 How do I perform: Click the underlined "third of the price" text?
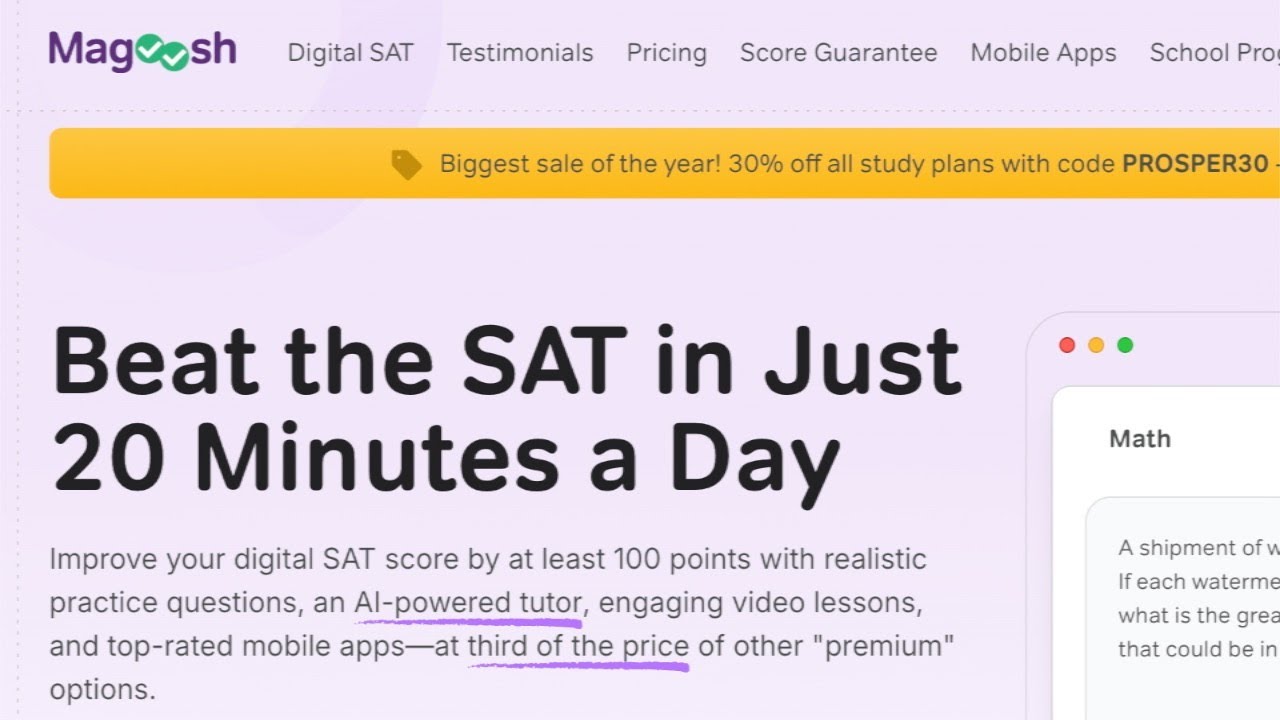(578, 646)
